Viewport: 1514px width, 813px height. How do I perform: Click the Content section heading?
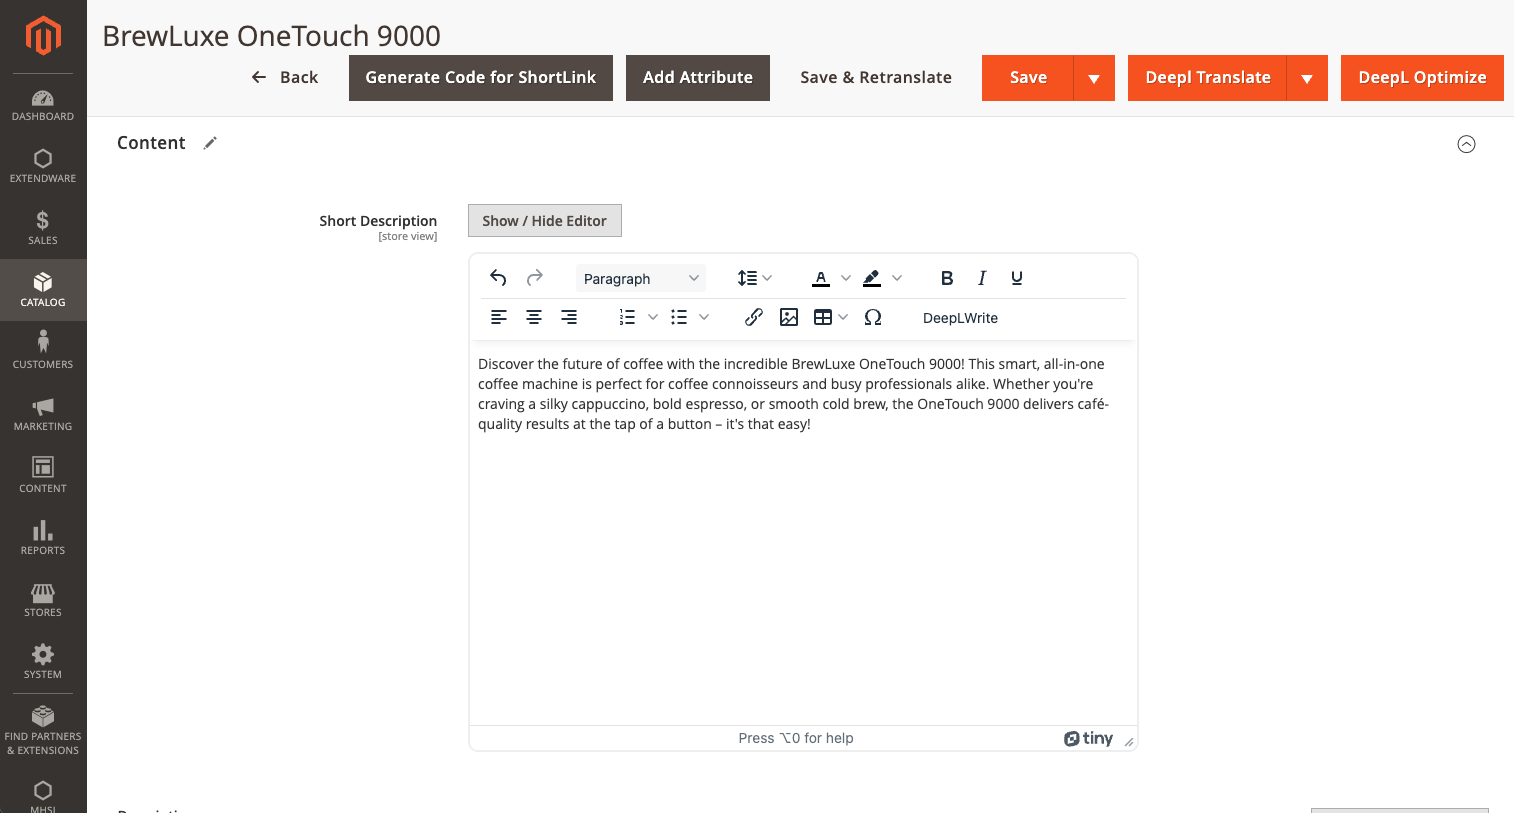[x=151, y=143]
